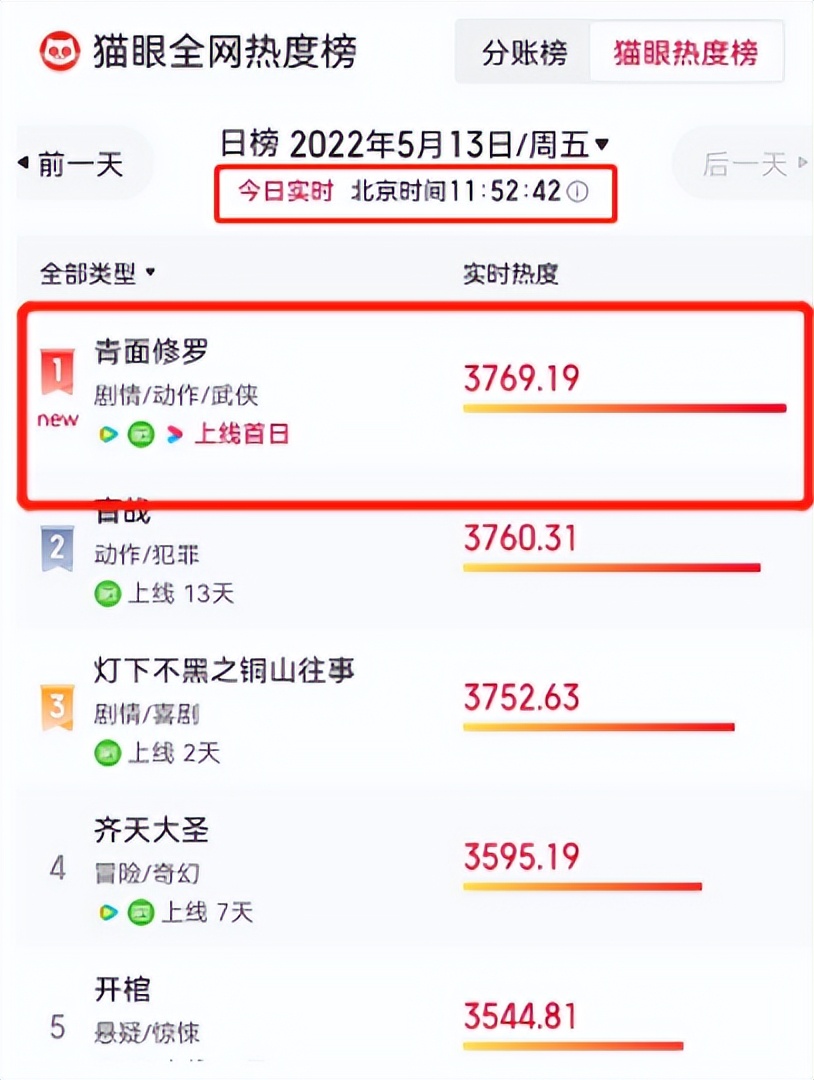Select 猫眼热度榜 tab
This screenshot has width=814, height=1080.
[686, 53]
